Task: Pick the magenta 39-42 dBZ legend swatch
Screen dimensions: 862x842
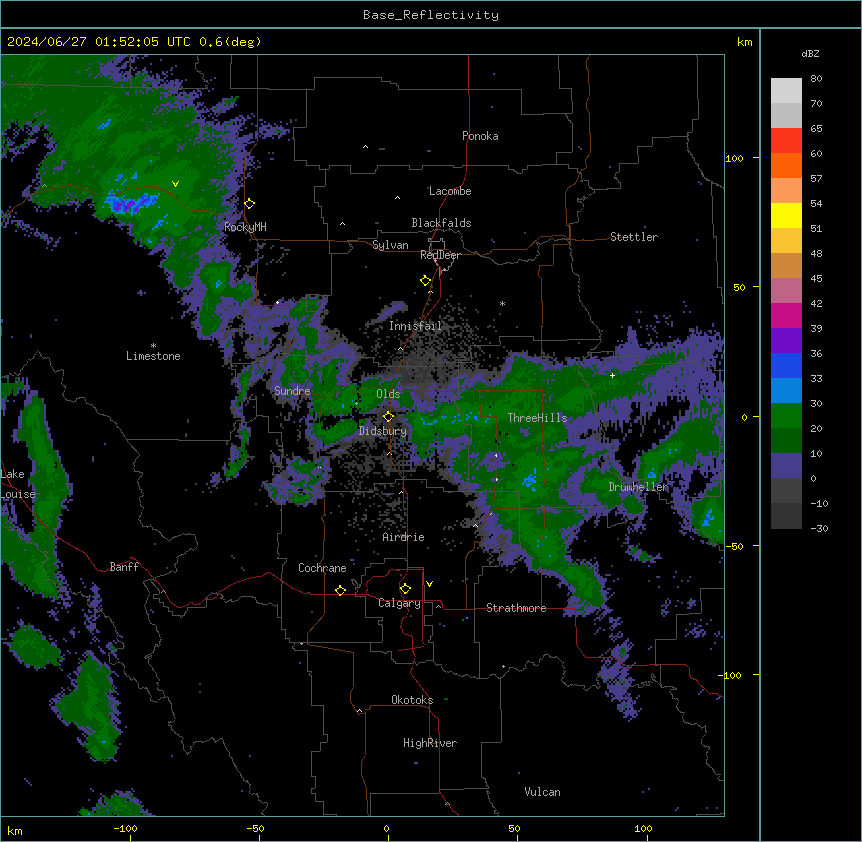Action: (786, 315)
